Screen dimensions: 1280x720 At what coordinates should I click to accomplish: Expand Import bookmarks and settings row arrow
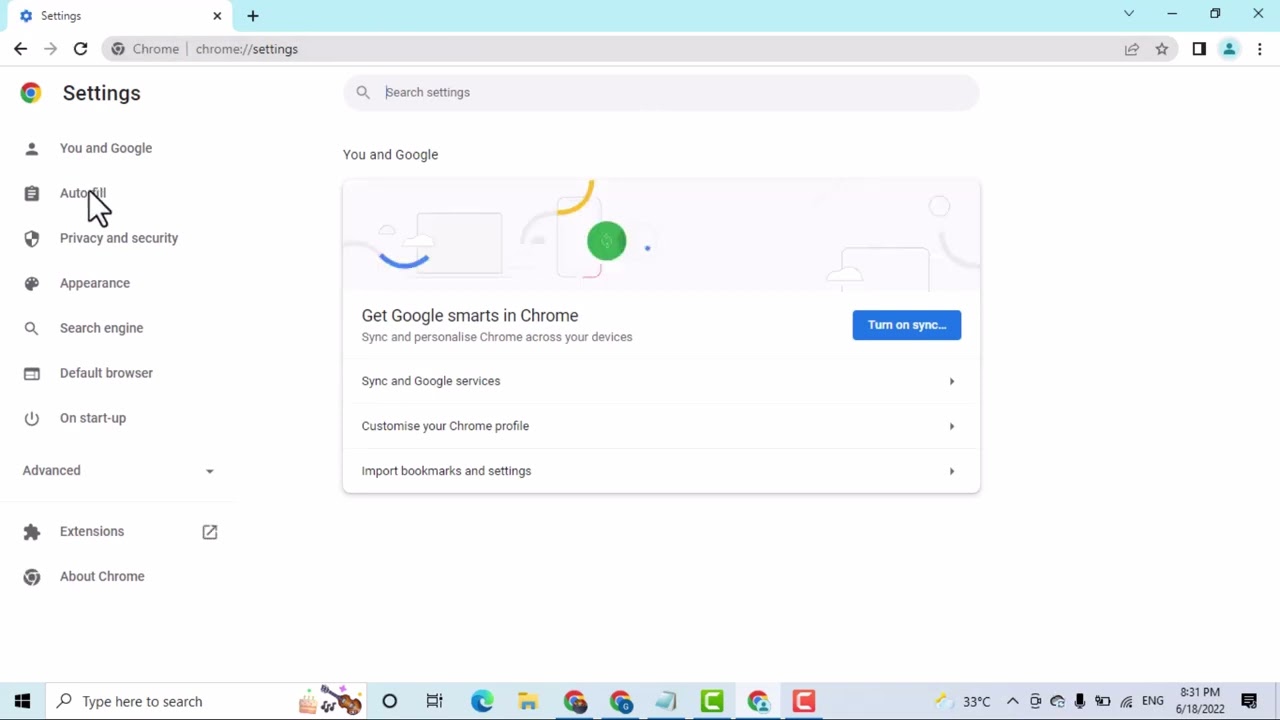[x=951, y=471]
